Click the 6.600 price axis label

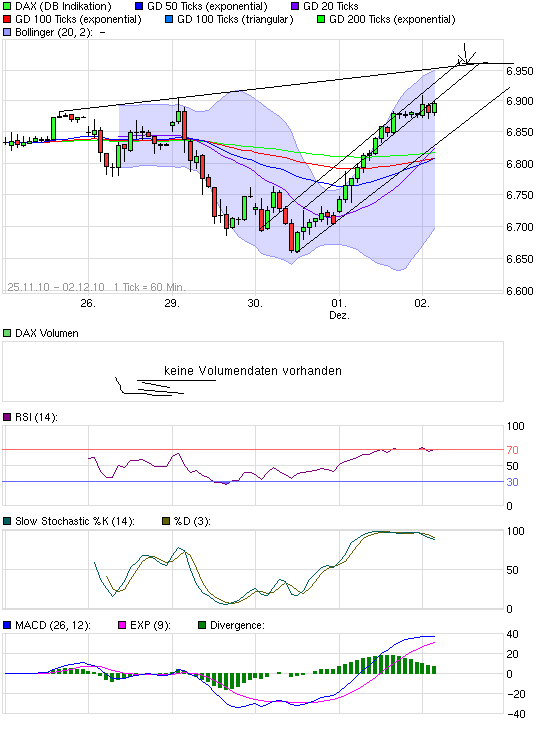coord(520,291)
